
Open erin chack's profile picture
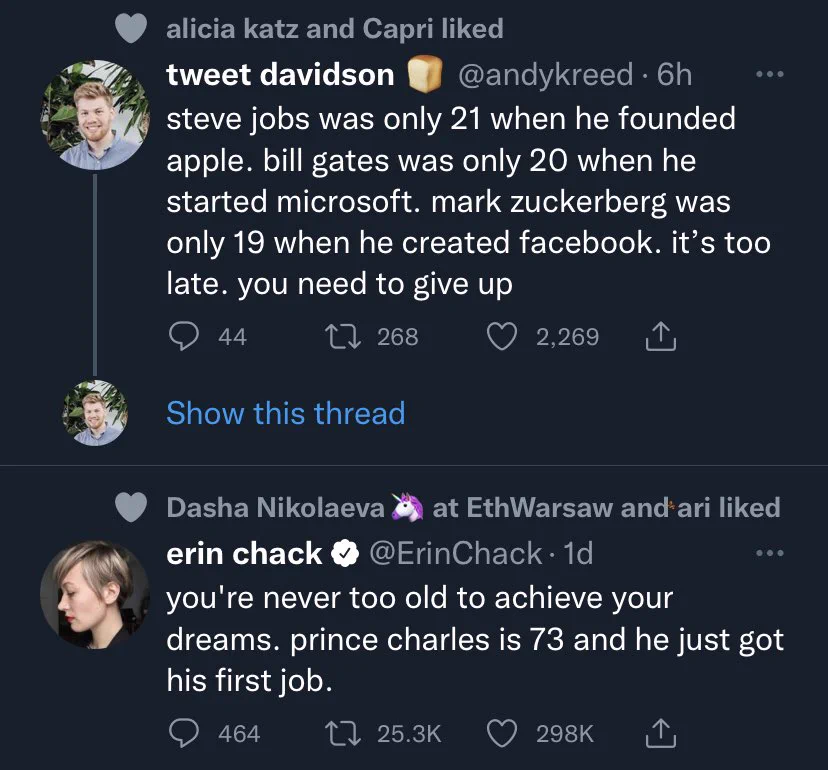(x=95, y=594)
